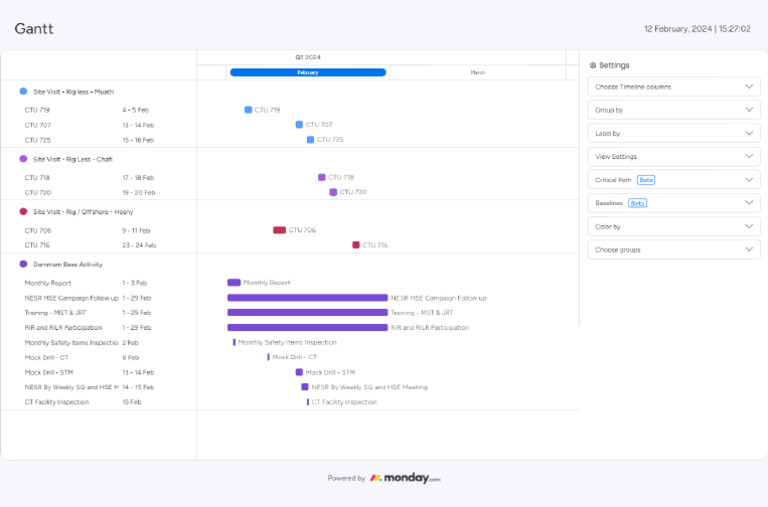Select the RIR and RILR Participation bar
Screen dimensions: 768x507
click(308, 328)
